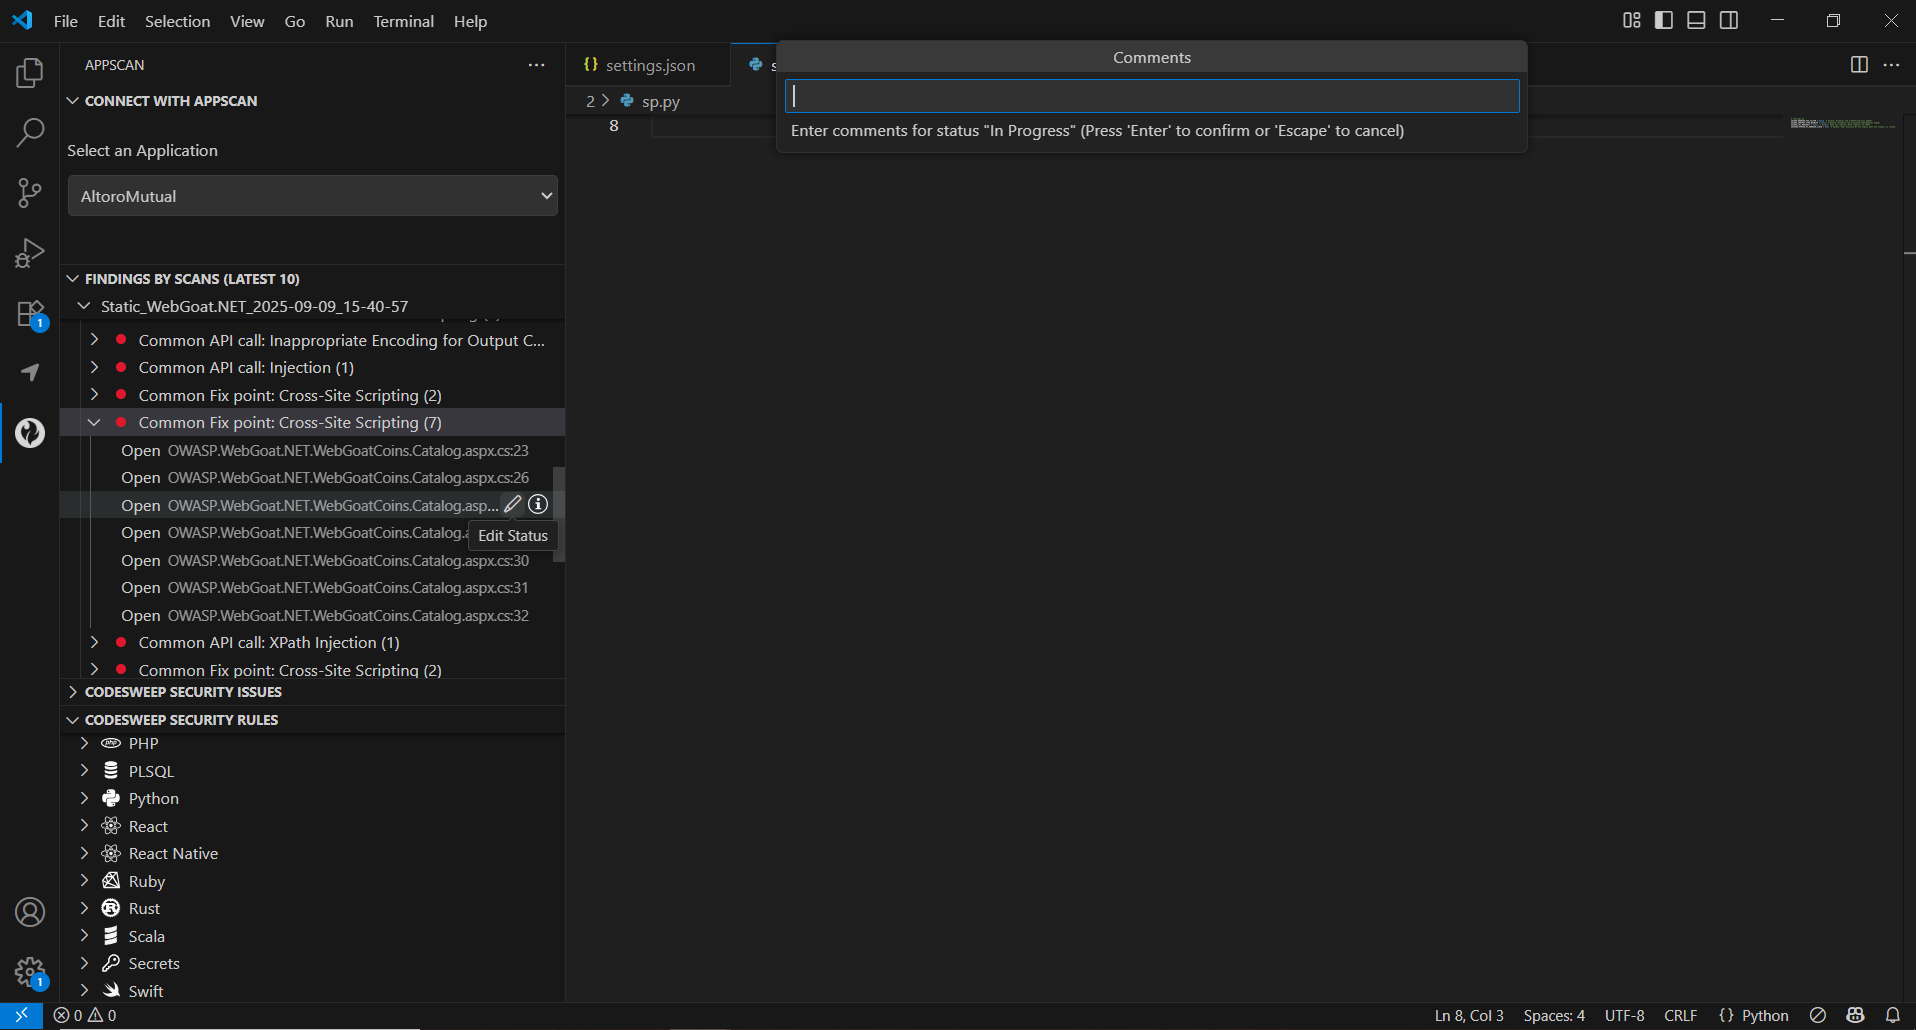Click the Split Editor icon
1916x1030 pixels.
[1859, 65]
